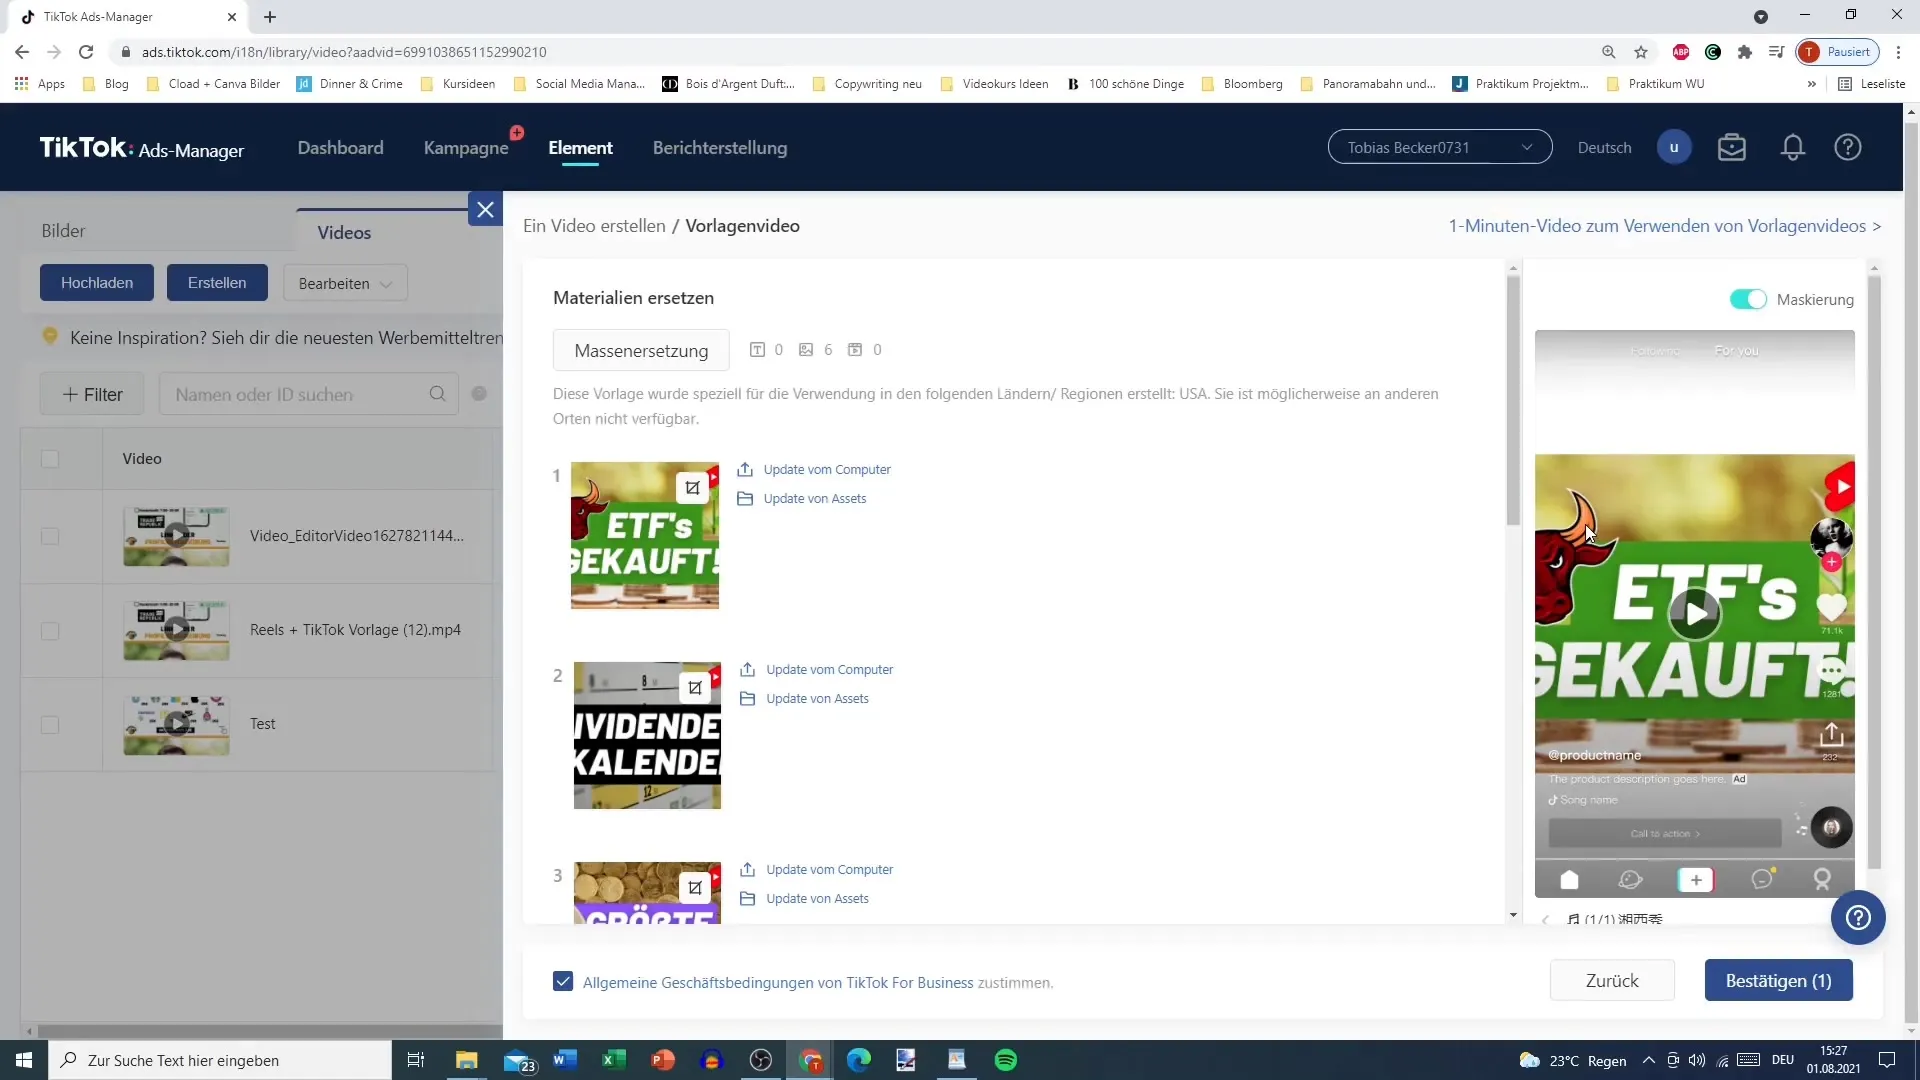Viewport: 1920px width, 1080px height.
Task: Check the Test video row checkbox
Action: coord(50,725)
